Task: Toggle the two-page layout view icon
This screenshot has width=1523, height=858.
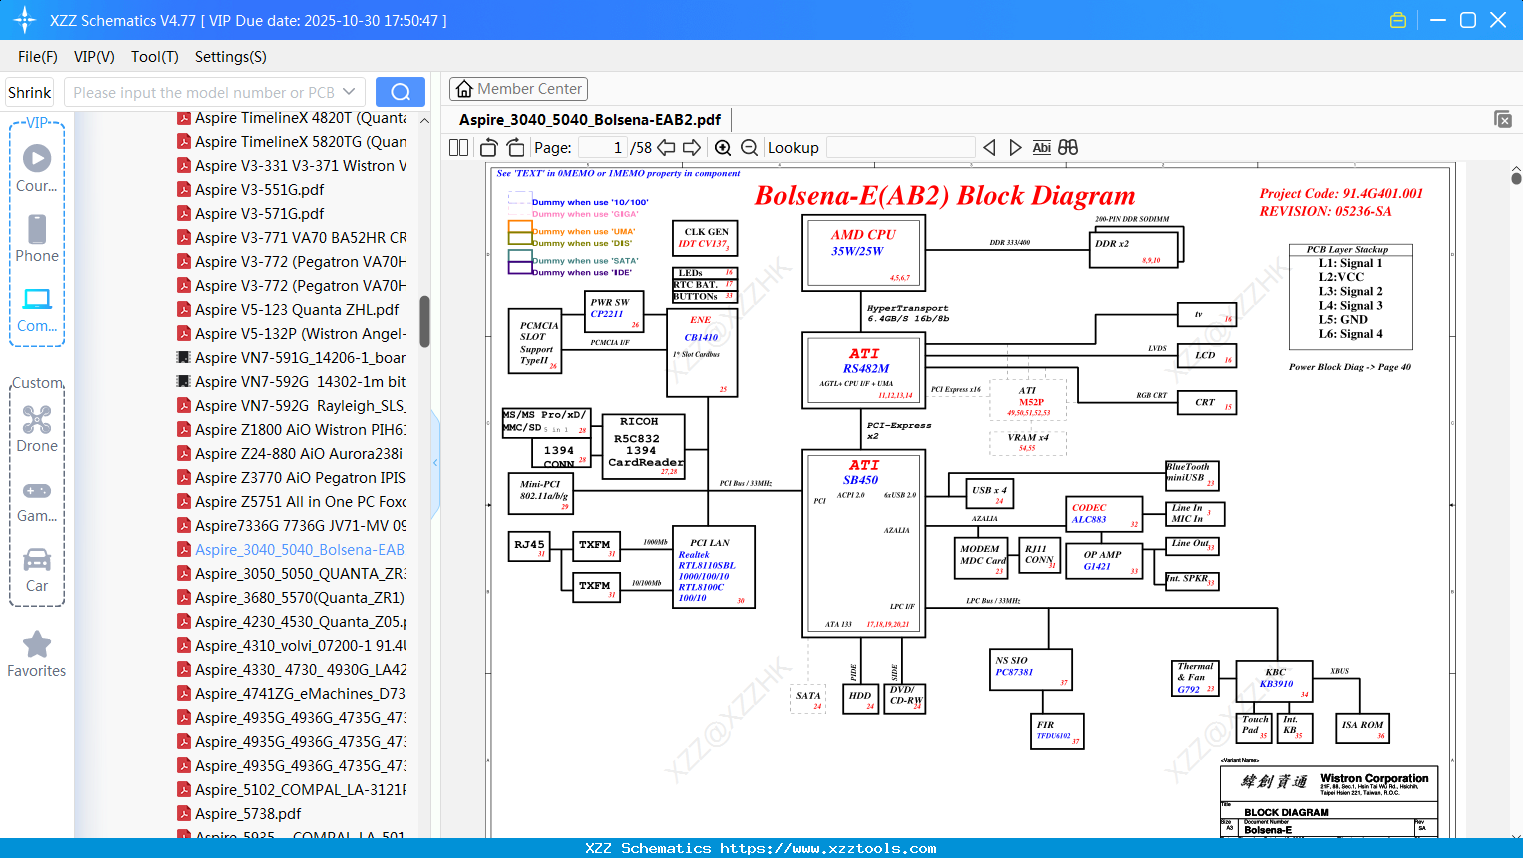Action: coord(458,148)
